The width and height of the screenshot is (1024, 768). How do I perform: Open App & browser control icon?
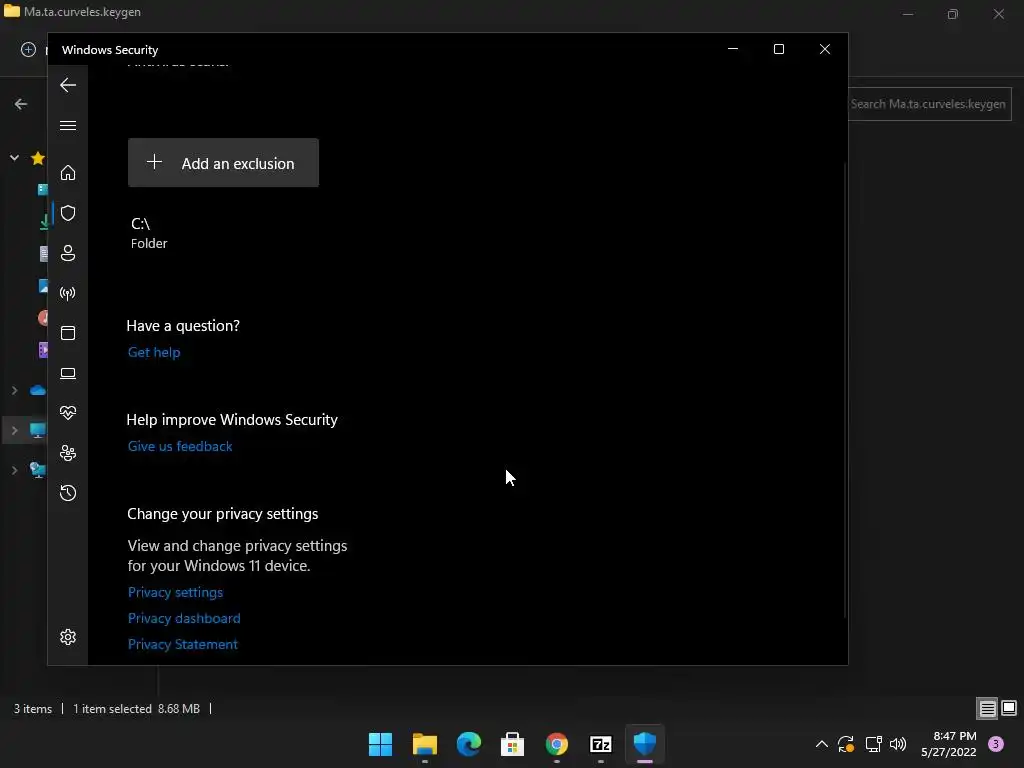tap(68, 333)
